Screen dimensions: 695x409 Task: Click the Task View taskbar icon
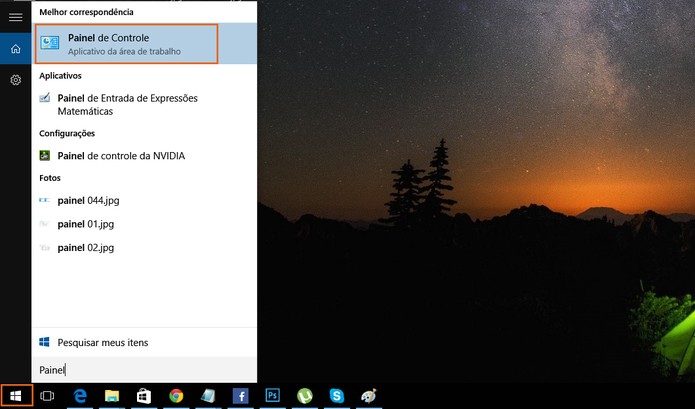coord(47,396)
